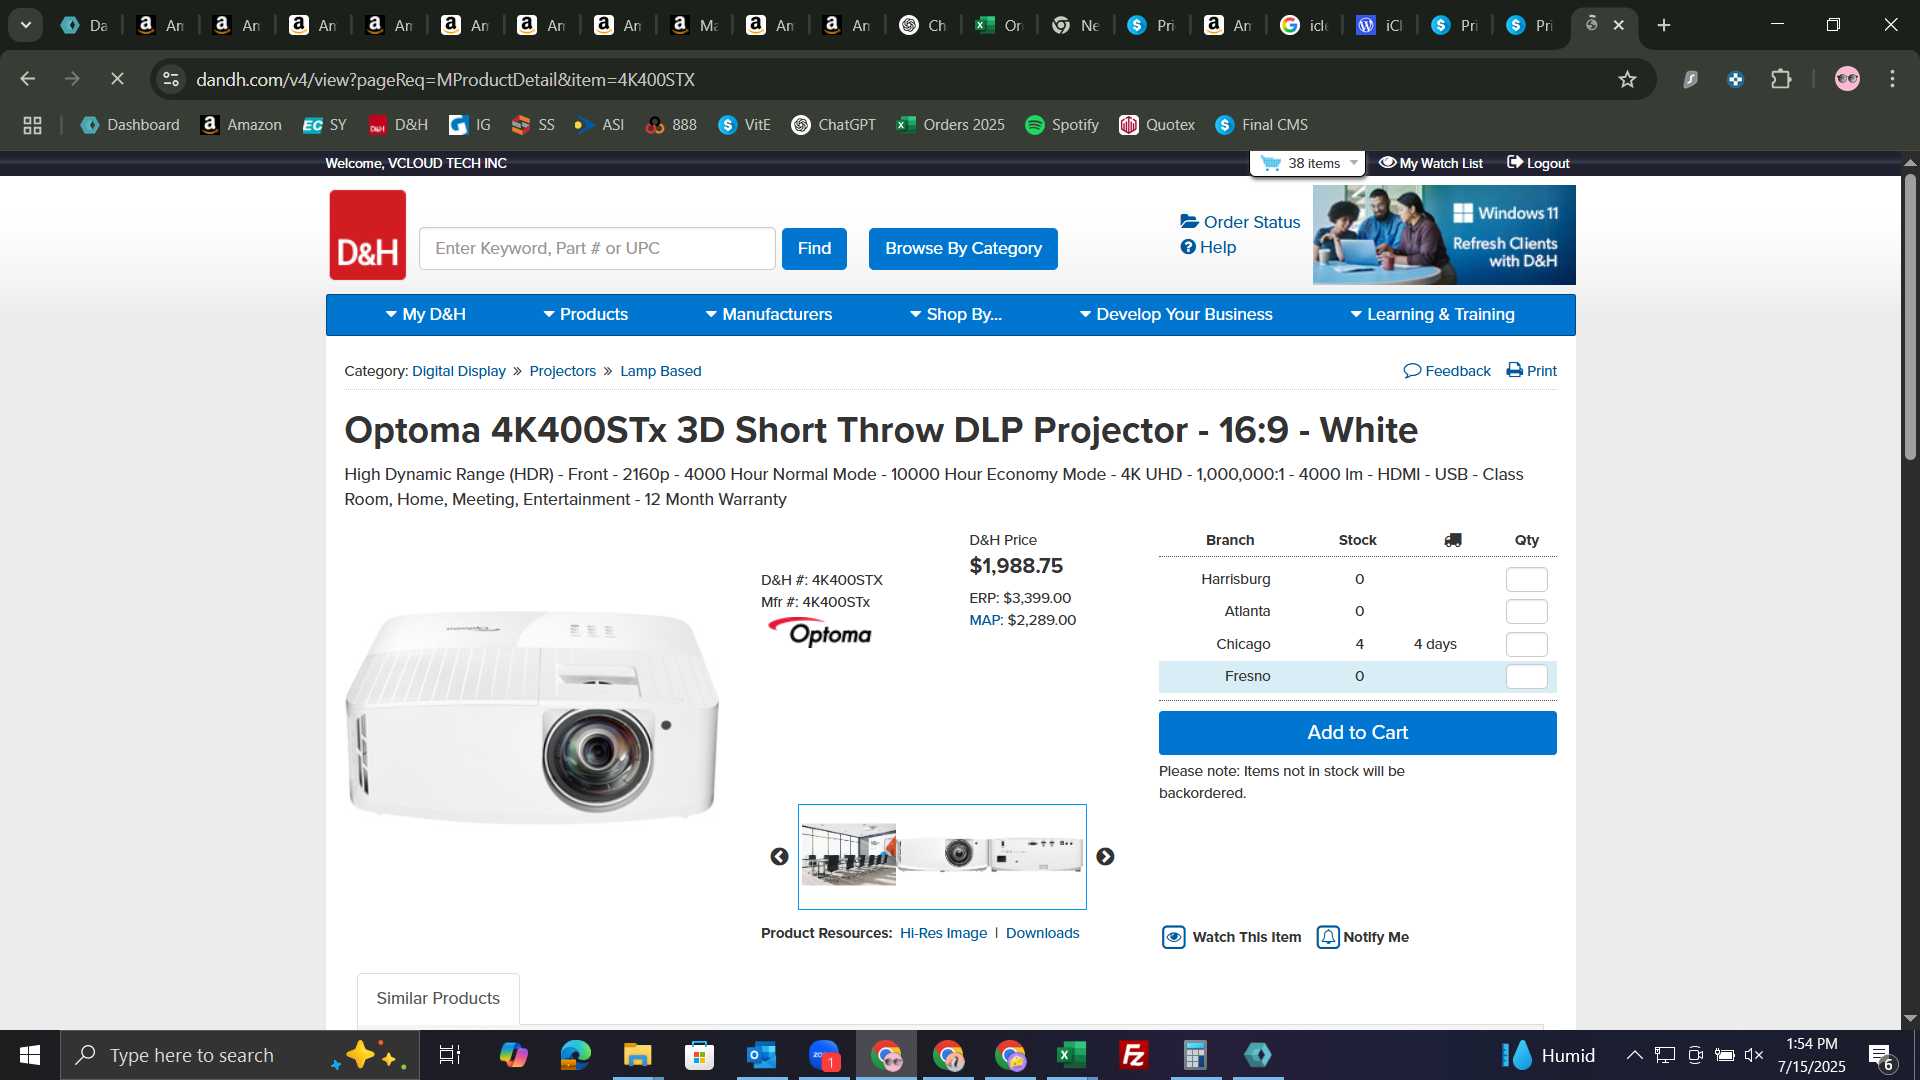Open the Windows Start menu

point(30,1055)
